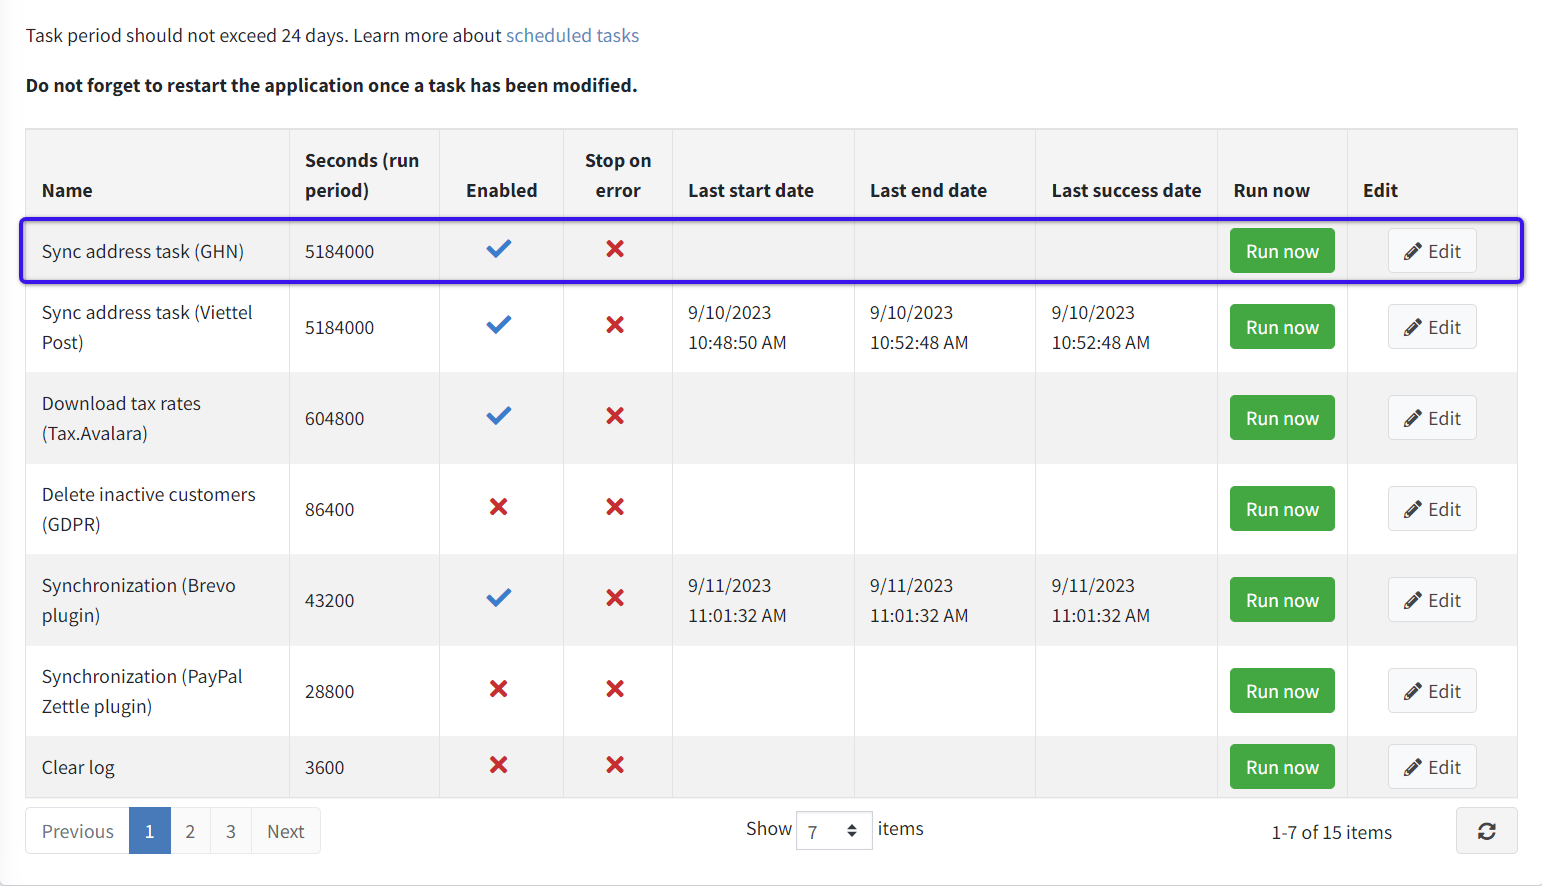Viewport: 1542px width, 886px height.
Task: Click enabled red cross for Delete inactive customers
Action: (x=498, y=507)
